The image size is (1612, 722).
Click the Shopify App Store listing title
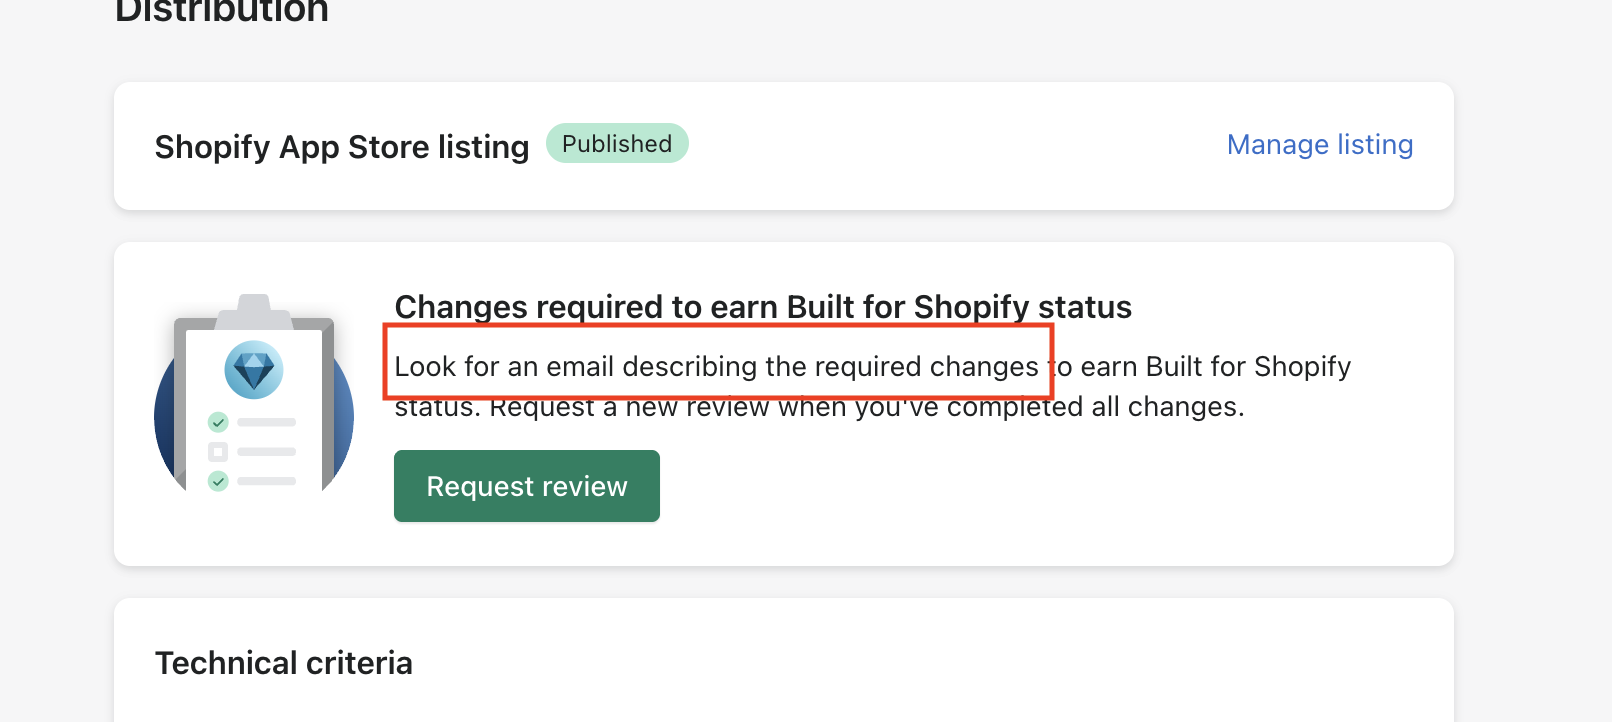[342, 147]
